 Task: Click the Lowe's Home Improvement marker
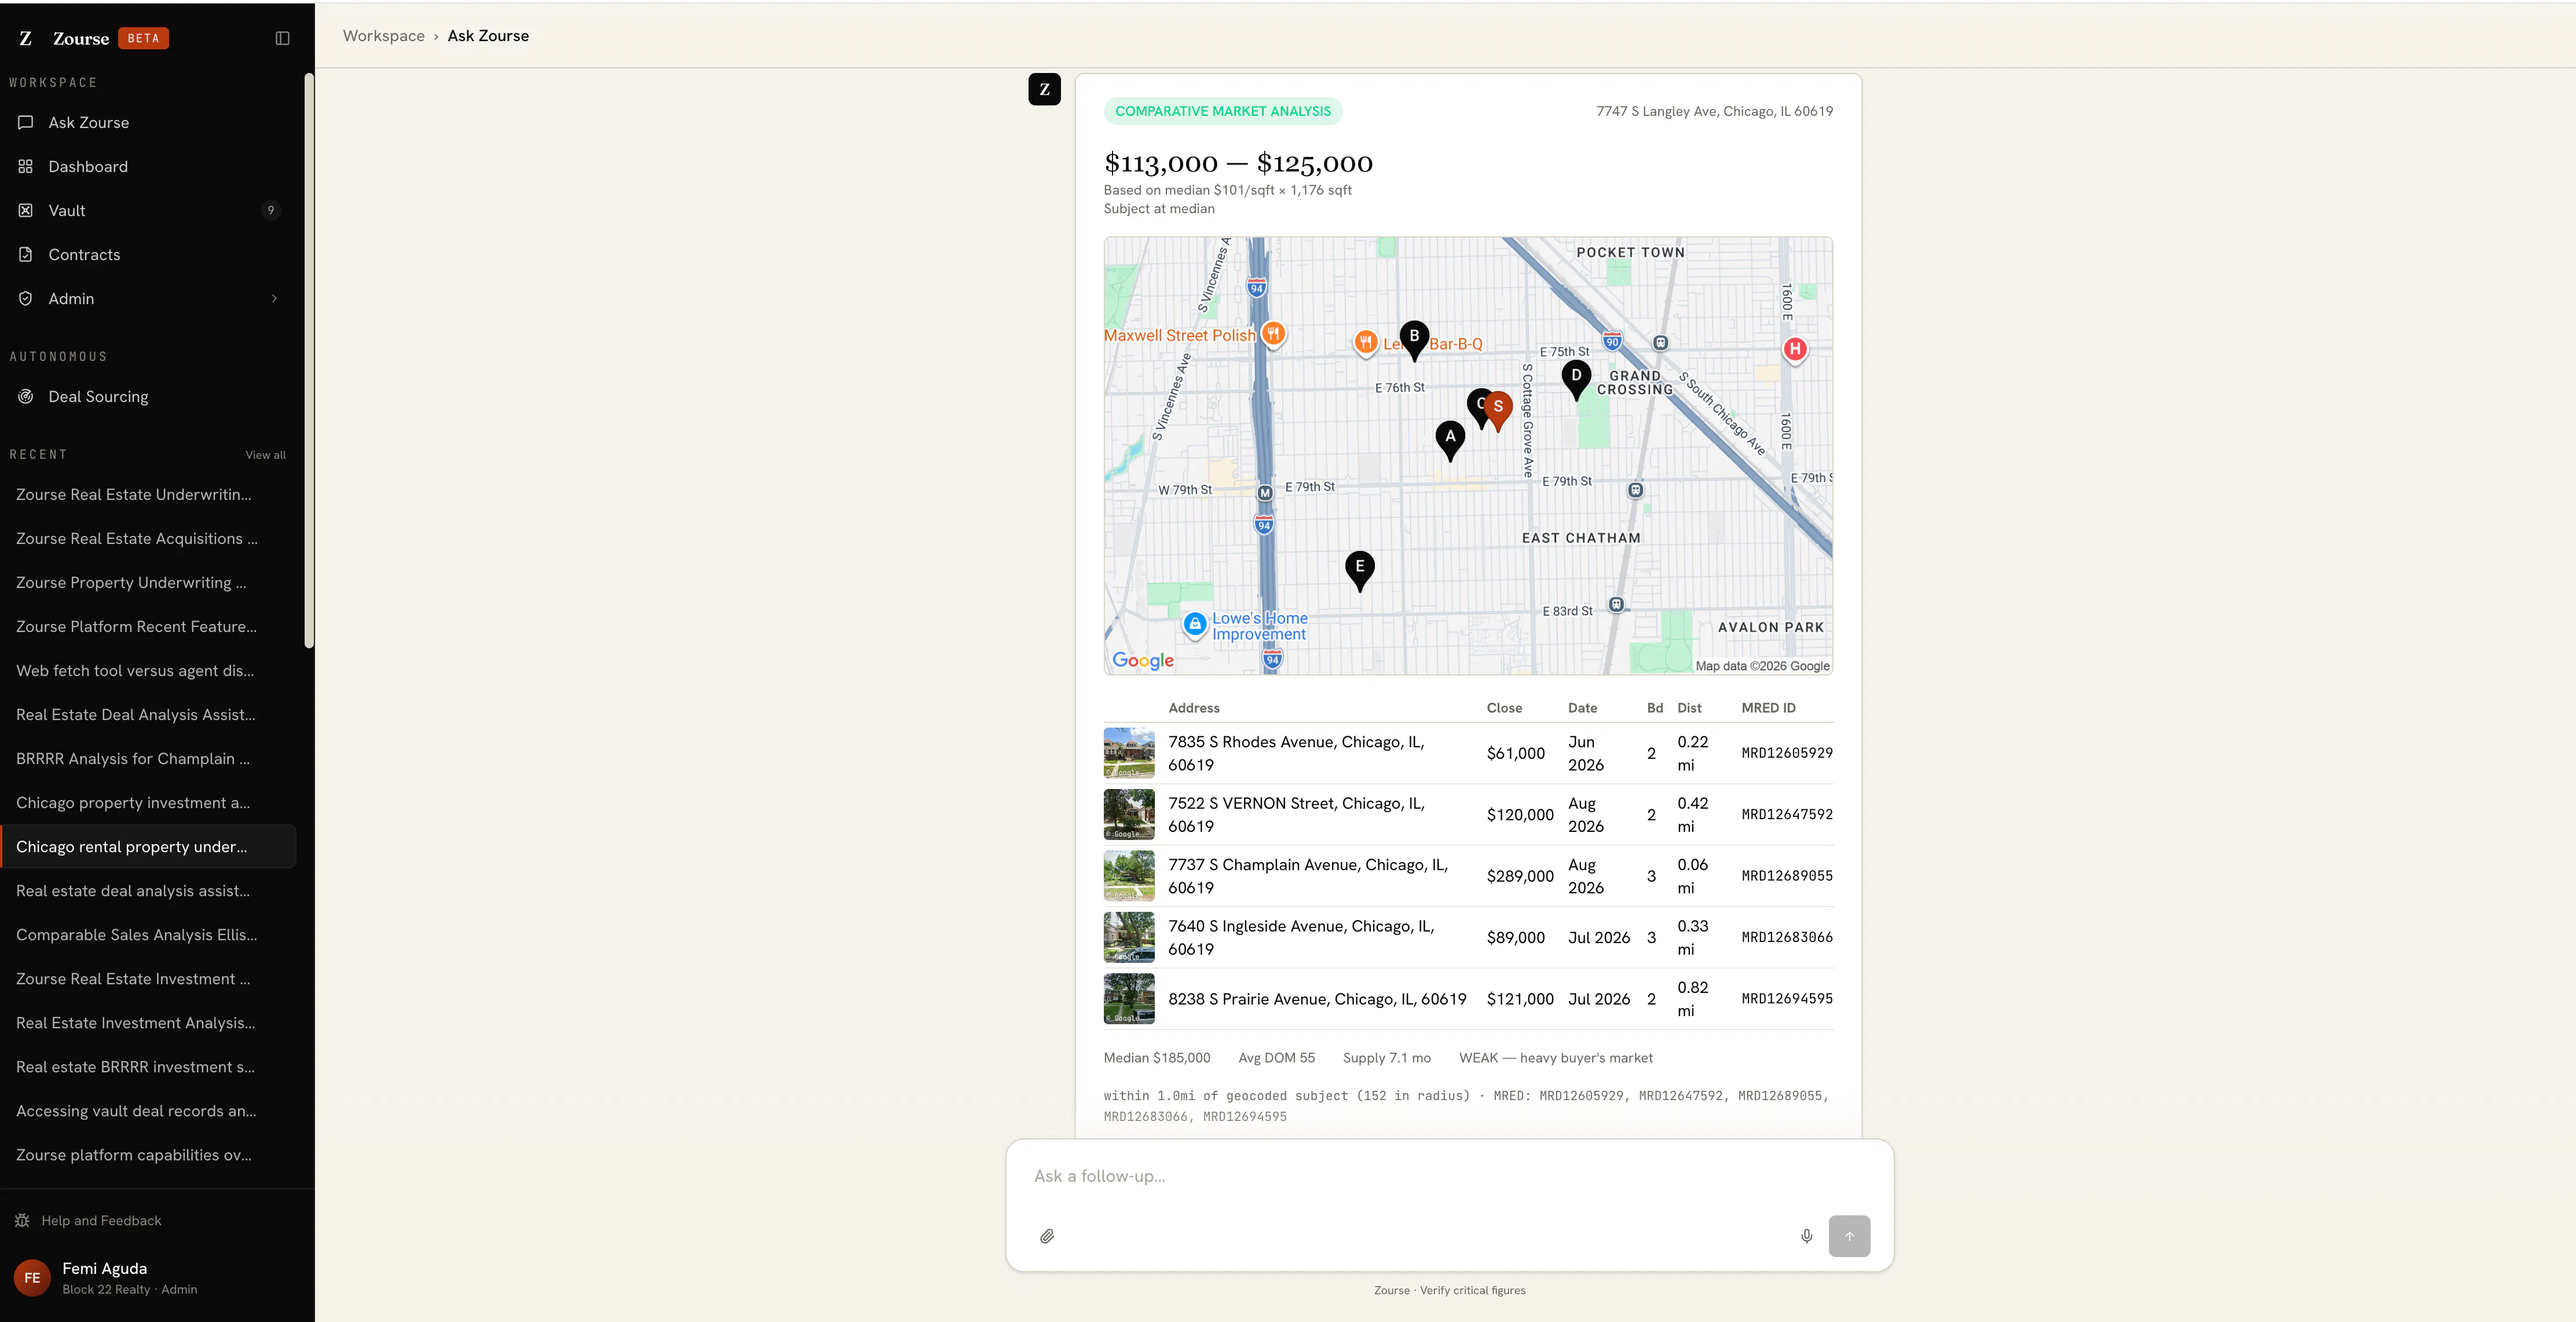tap(1194, 624)
